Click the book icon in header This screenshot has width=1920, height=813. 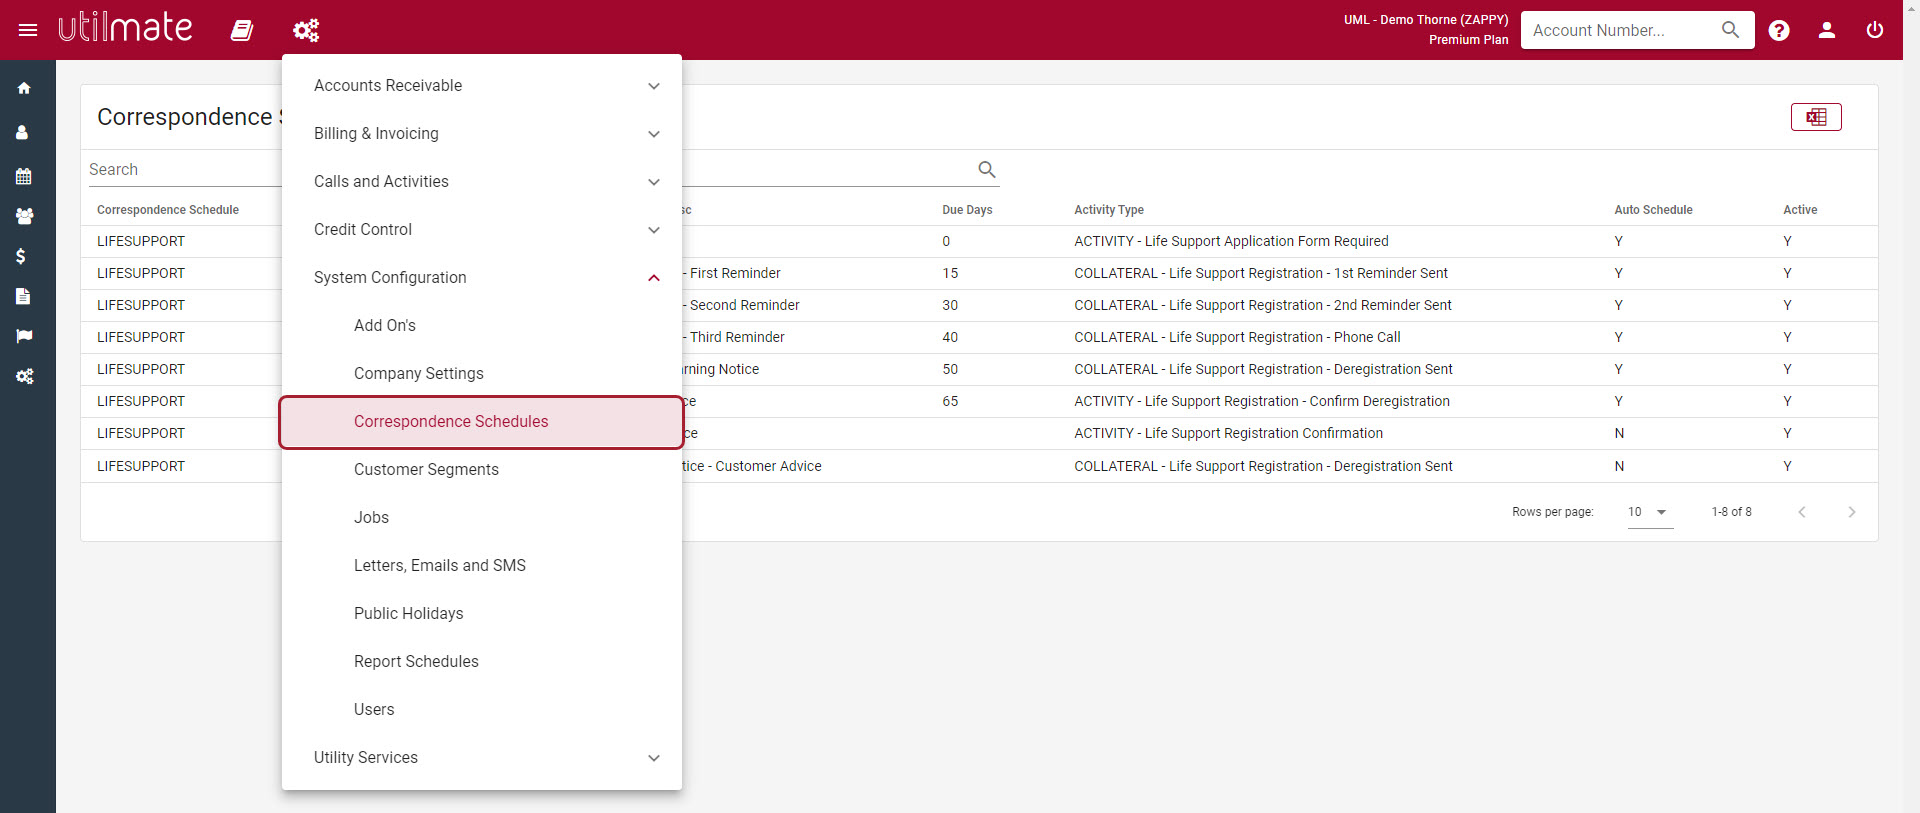(x=242, y=30)
